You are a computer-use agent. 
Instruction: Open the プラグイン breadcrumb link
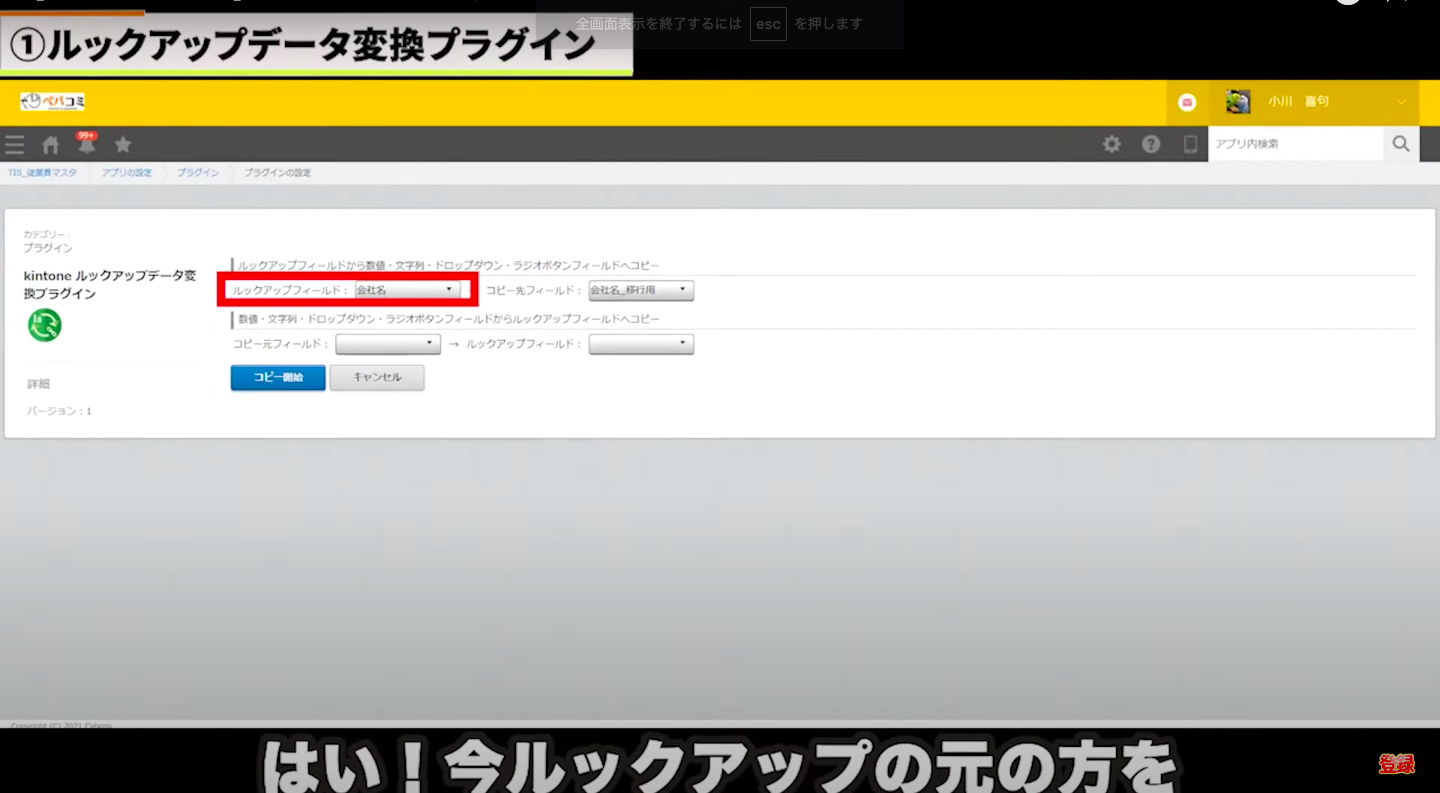point(198,173)
